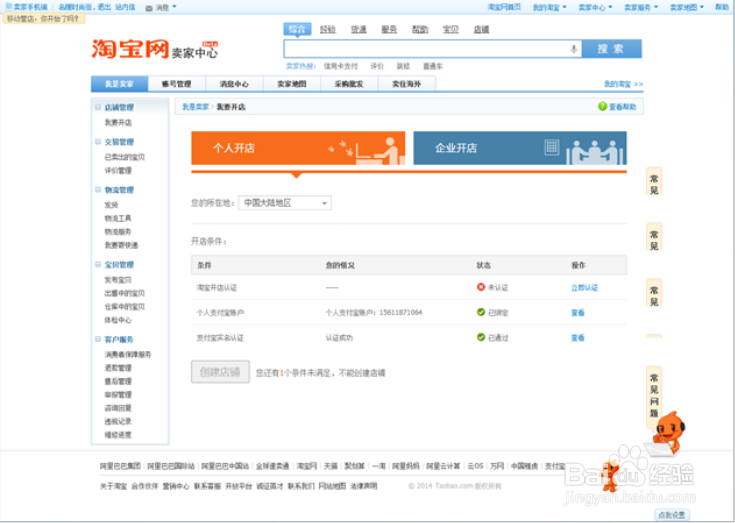The height and width of the screenshot is (523, 735).
Task: Collapse the 物流管理 section in sidebar
Action: click(98, 190)
